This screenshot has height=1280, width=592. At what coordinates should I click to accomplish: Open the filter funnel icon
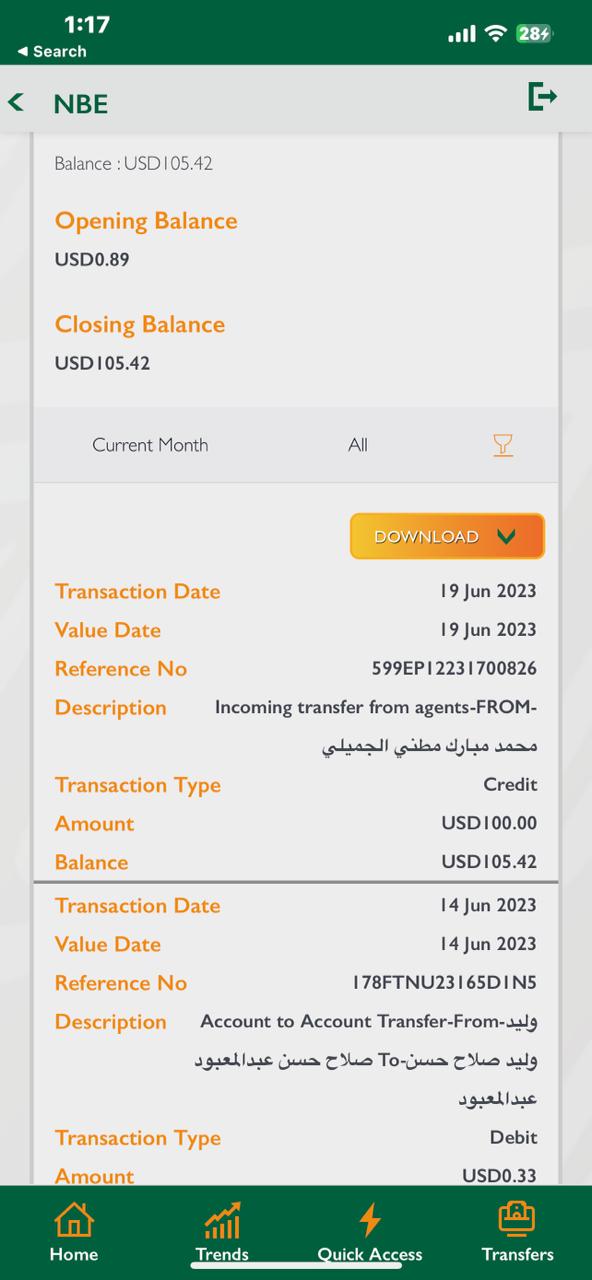(503, 445)
